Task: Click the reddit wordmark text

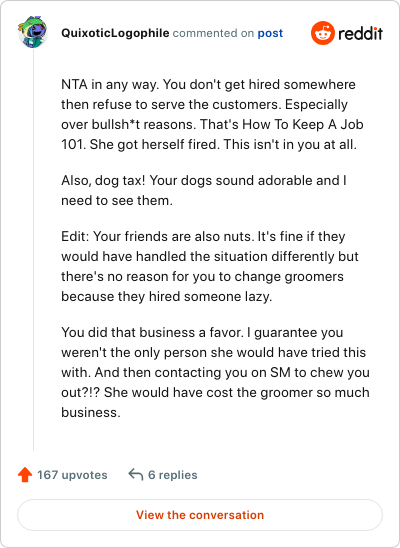Action: point(360,34)
